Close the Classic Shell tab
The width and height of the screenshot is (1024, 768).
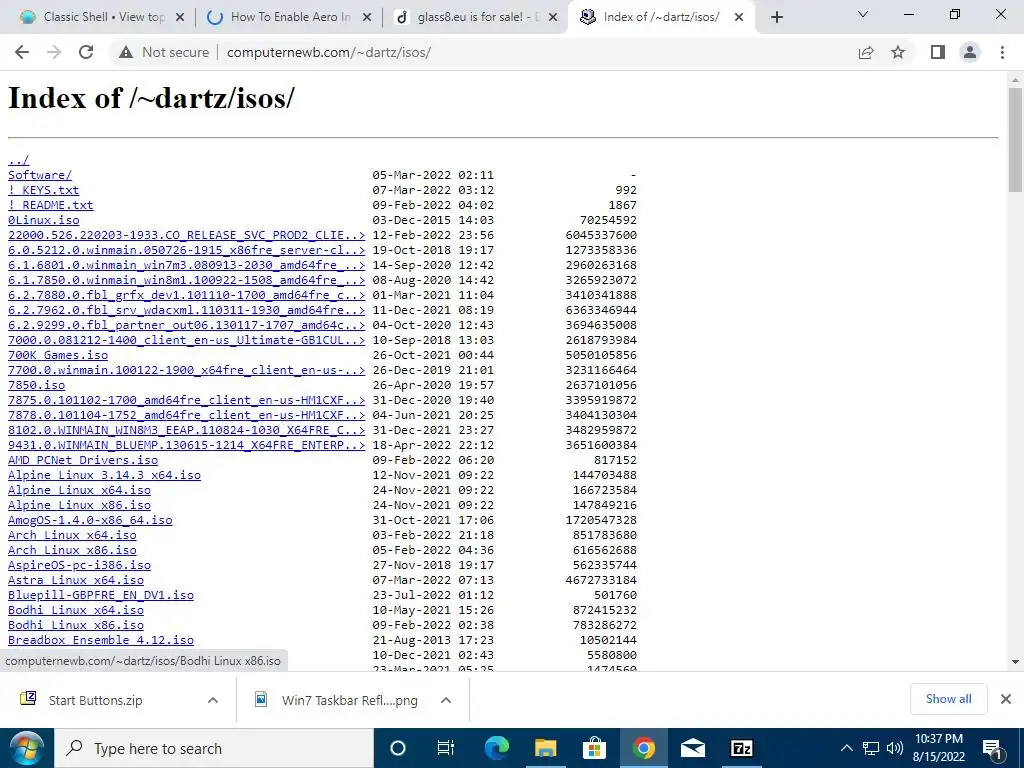180,18
